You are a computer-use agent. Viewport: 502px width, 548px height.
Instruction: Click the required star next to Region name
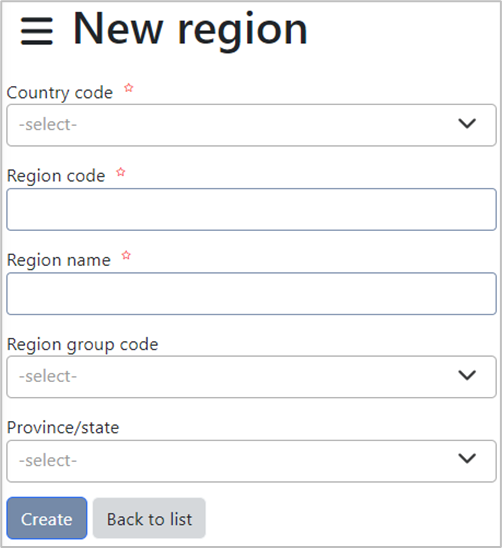pos(126,255)
